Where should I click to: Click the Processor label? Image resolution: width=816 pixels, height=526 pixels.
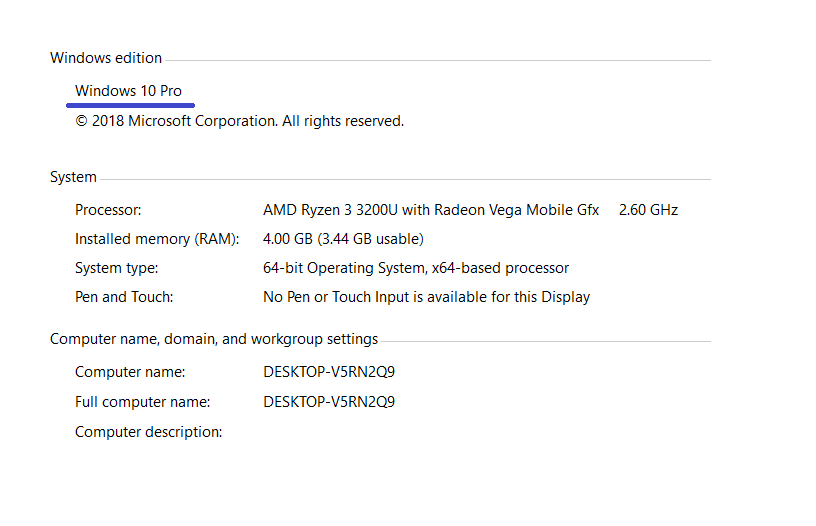pyautogui.click(x=108, y=210)
